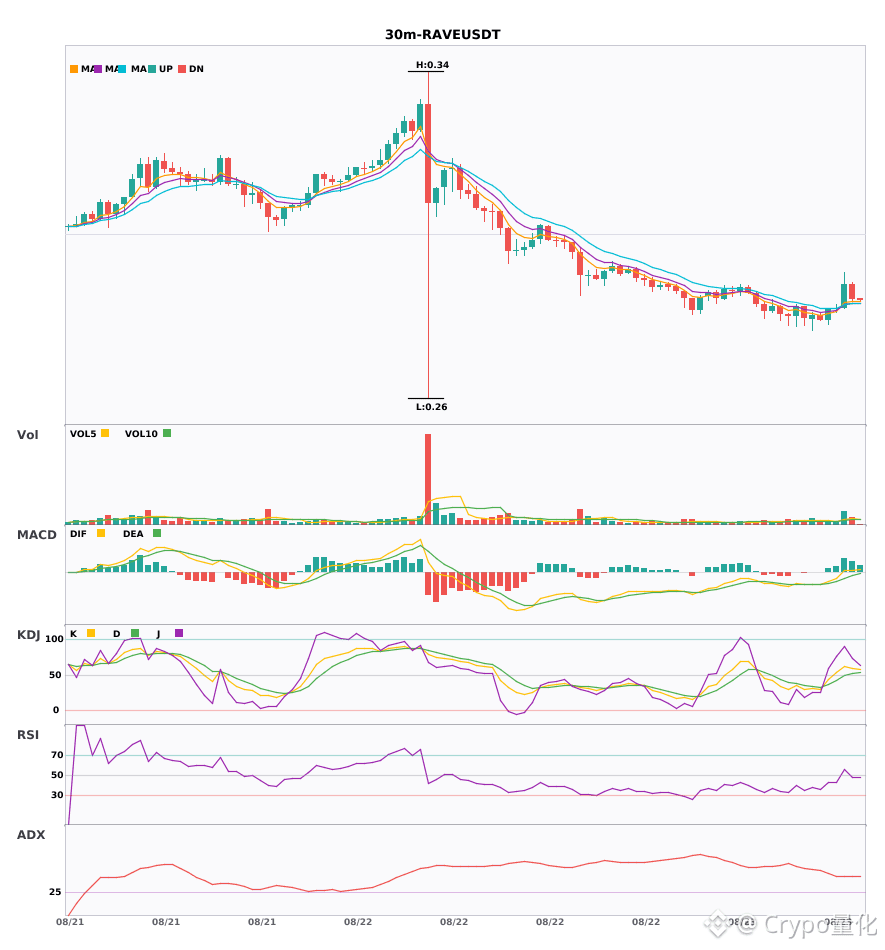
Task: Click the cyan MA legend swatch
Action: tap(122, 69)
